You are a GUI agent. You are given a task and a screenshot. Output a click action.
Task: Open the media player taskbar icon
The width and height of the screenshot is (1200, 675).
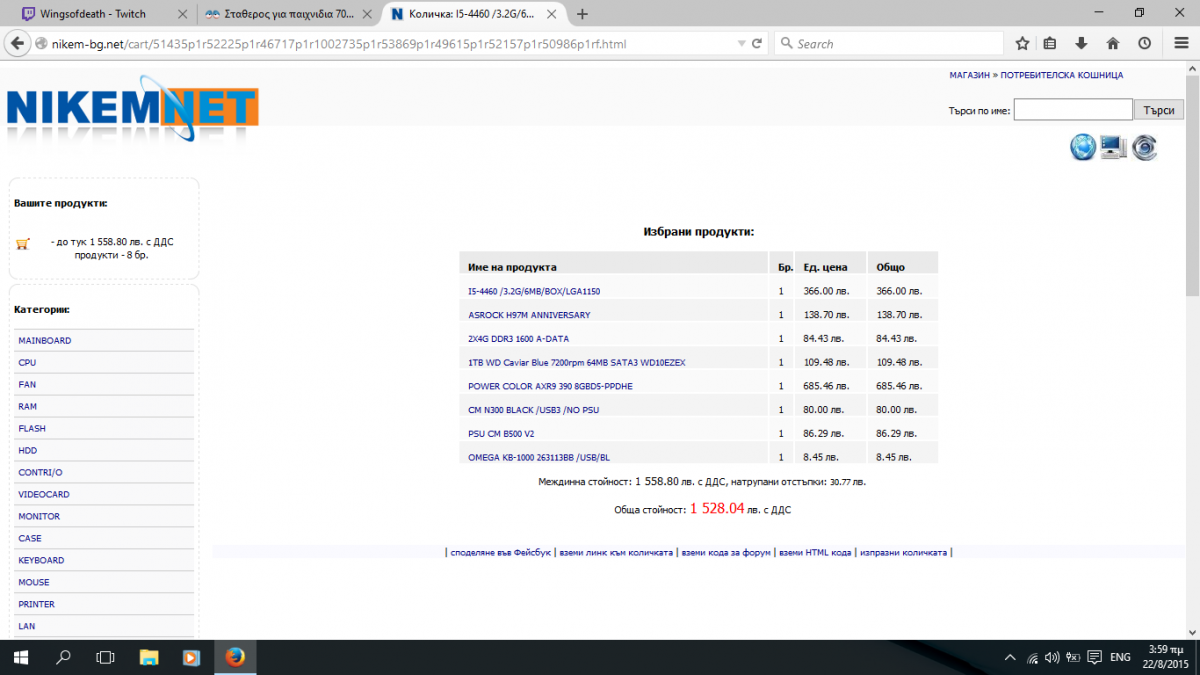(x=191, y=657)
